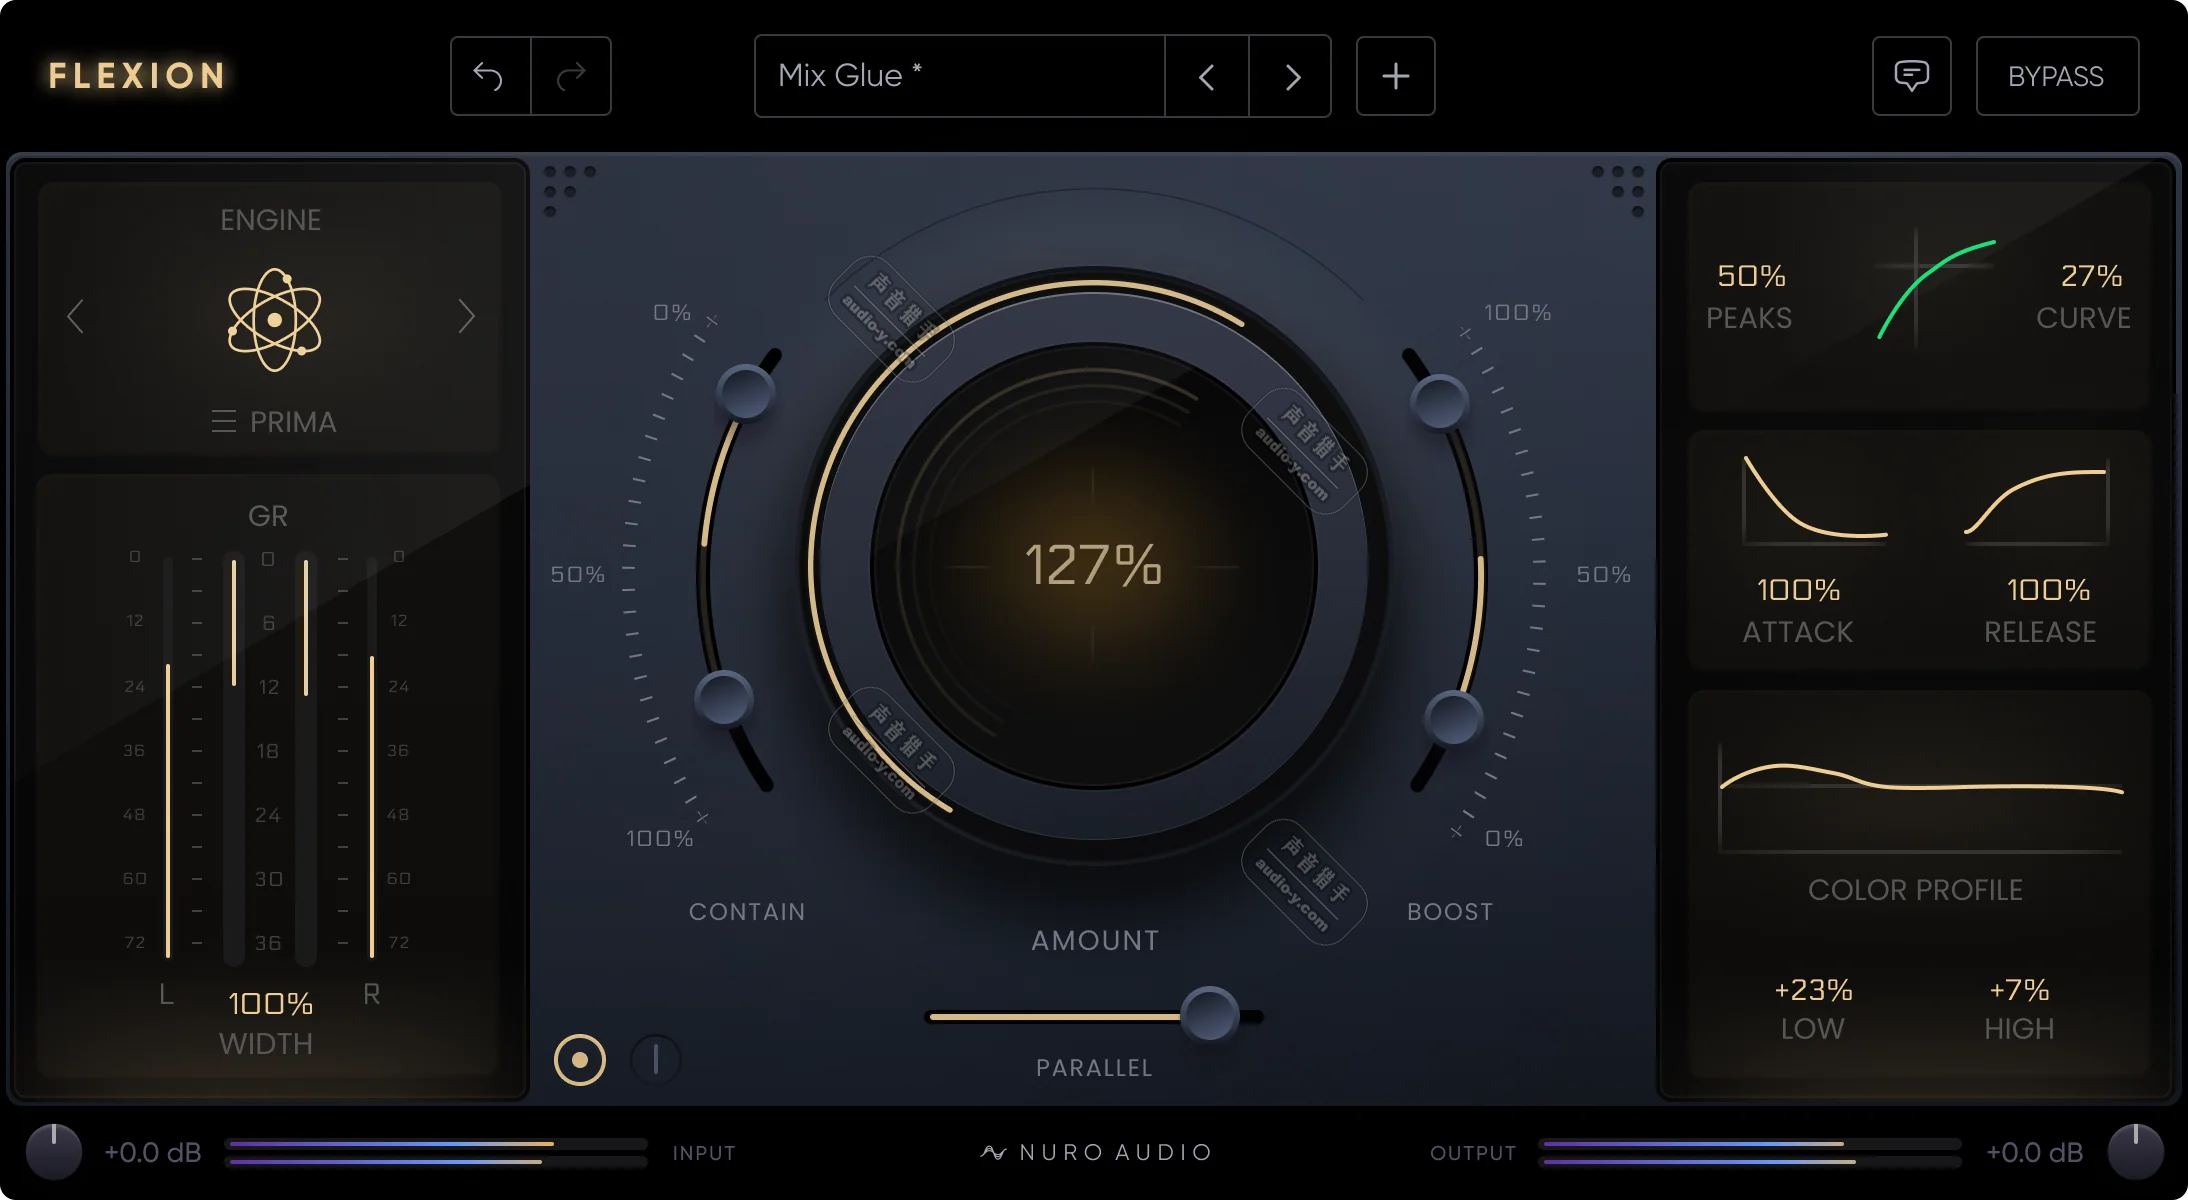Click the atom-shaped PRIMA engine icon
Image resolution: width=2188 pixels, height=1200 pixels.
[x=274, y=320]
